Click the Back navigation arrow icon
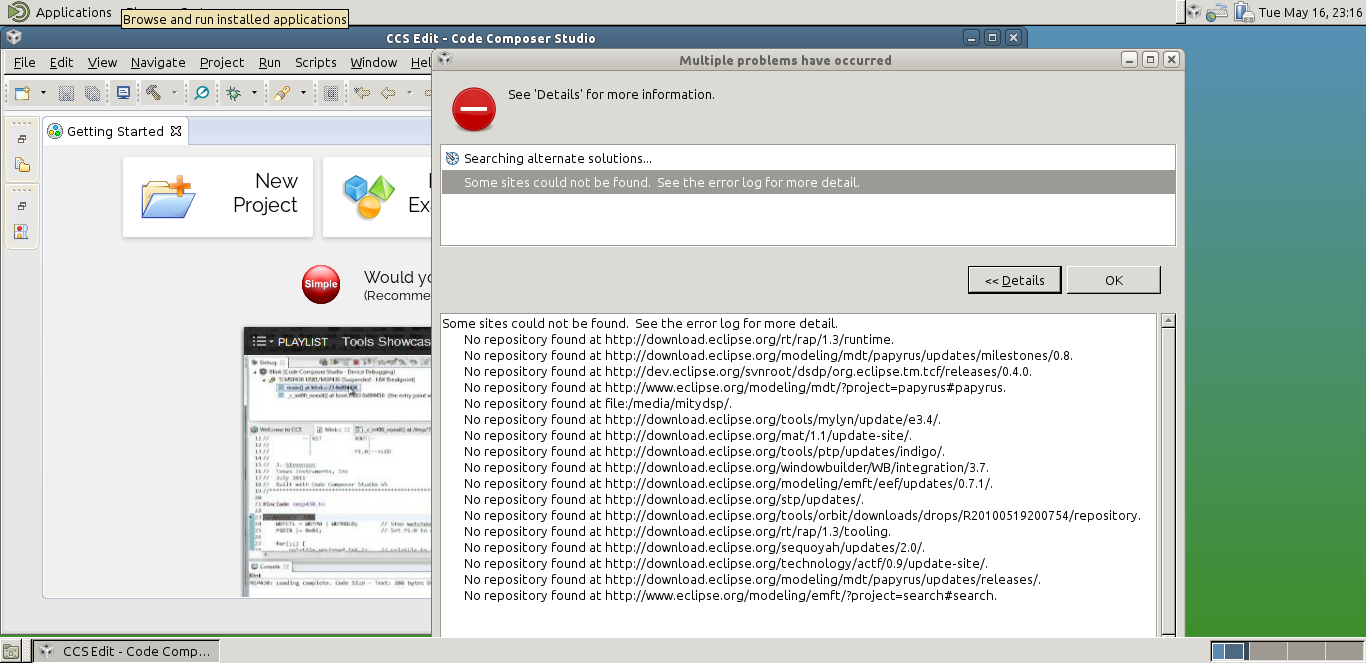 click(x=388, y=93)
